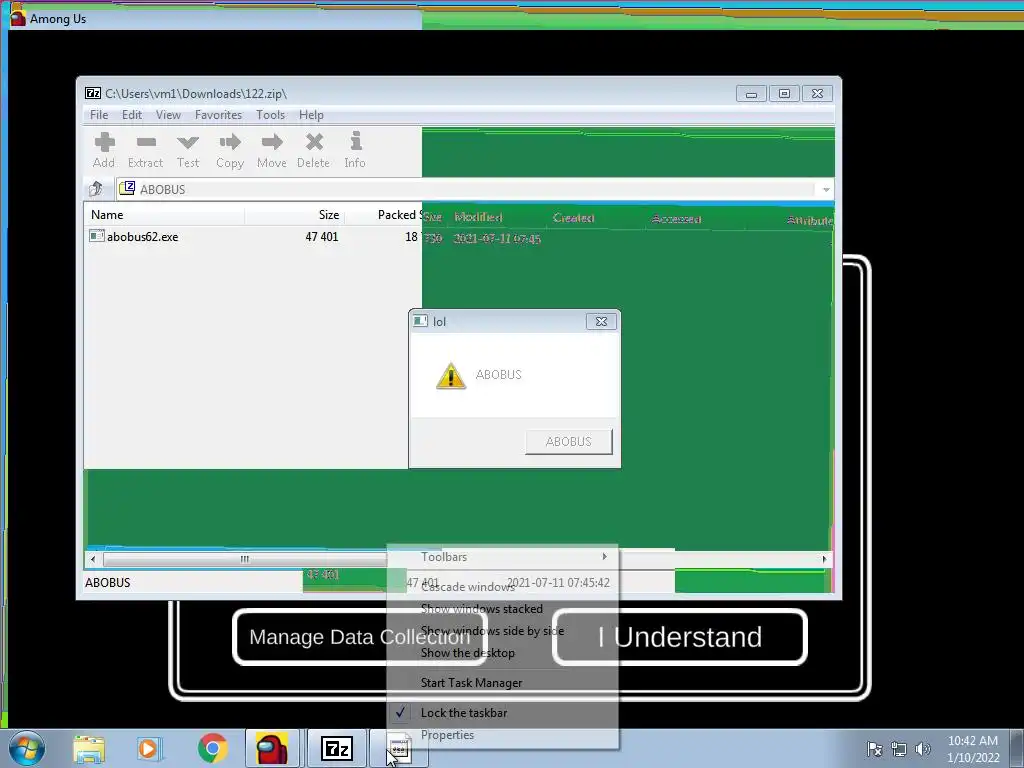Click the I Understand button
The width and height of the screenshot is (1024, 768).
point(680,637)
